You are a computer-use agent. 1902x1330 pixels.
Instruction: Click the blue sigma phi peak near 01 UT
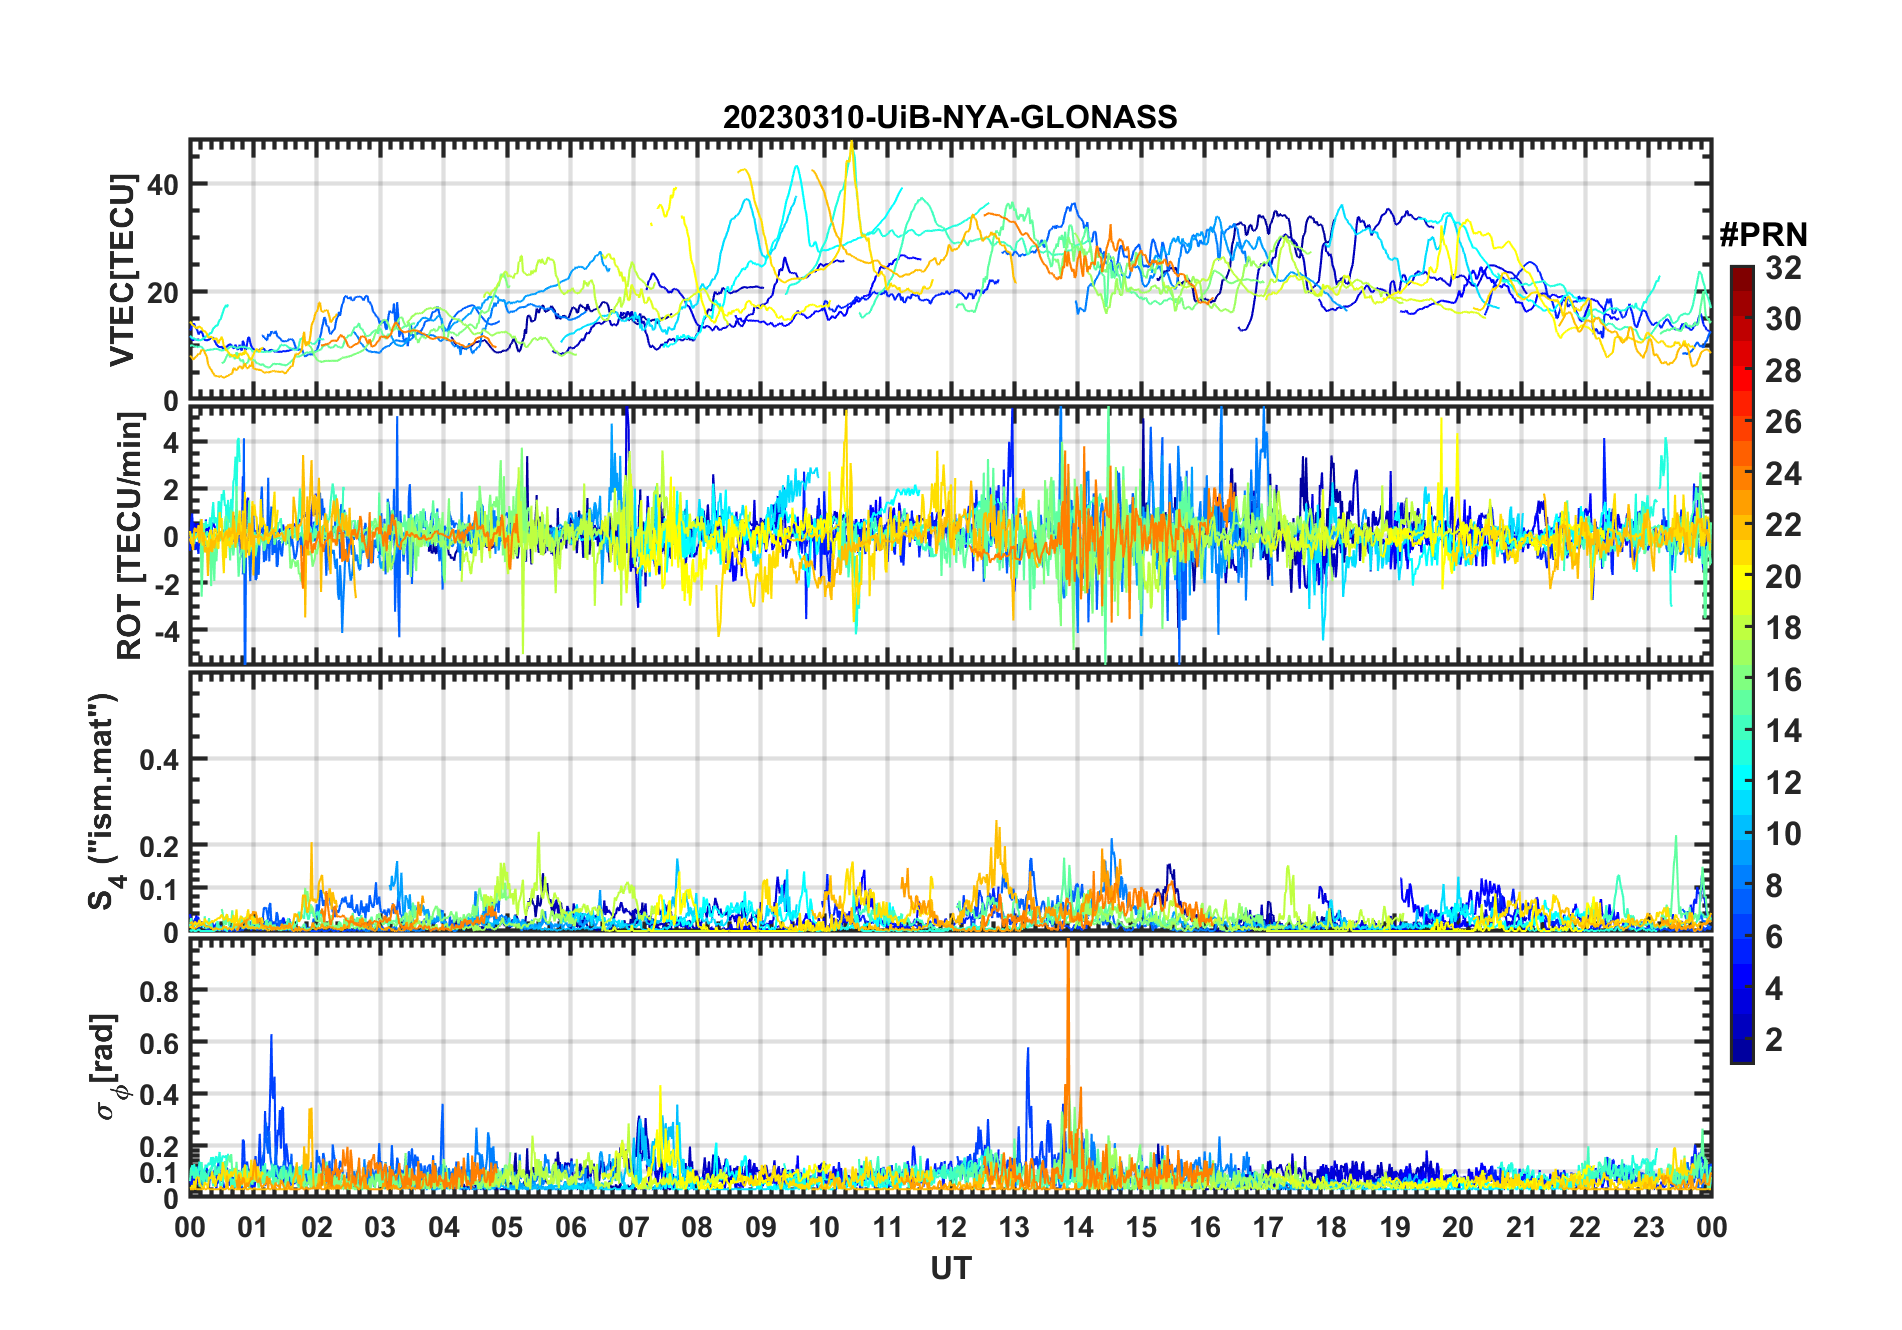271,1090
